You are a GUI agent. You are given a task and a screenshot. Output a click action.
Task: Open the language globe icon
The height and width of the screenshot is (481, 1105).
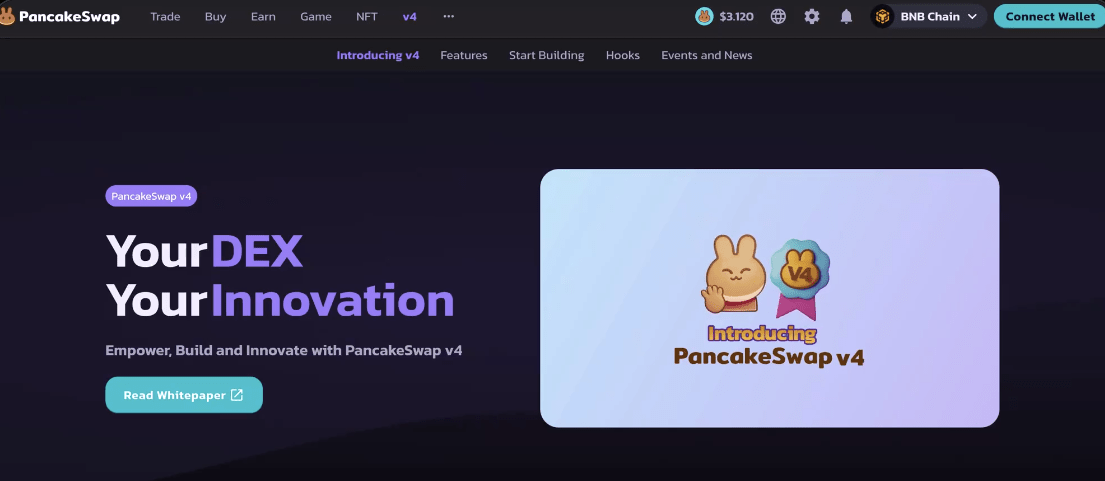click(x=778, y=16)
